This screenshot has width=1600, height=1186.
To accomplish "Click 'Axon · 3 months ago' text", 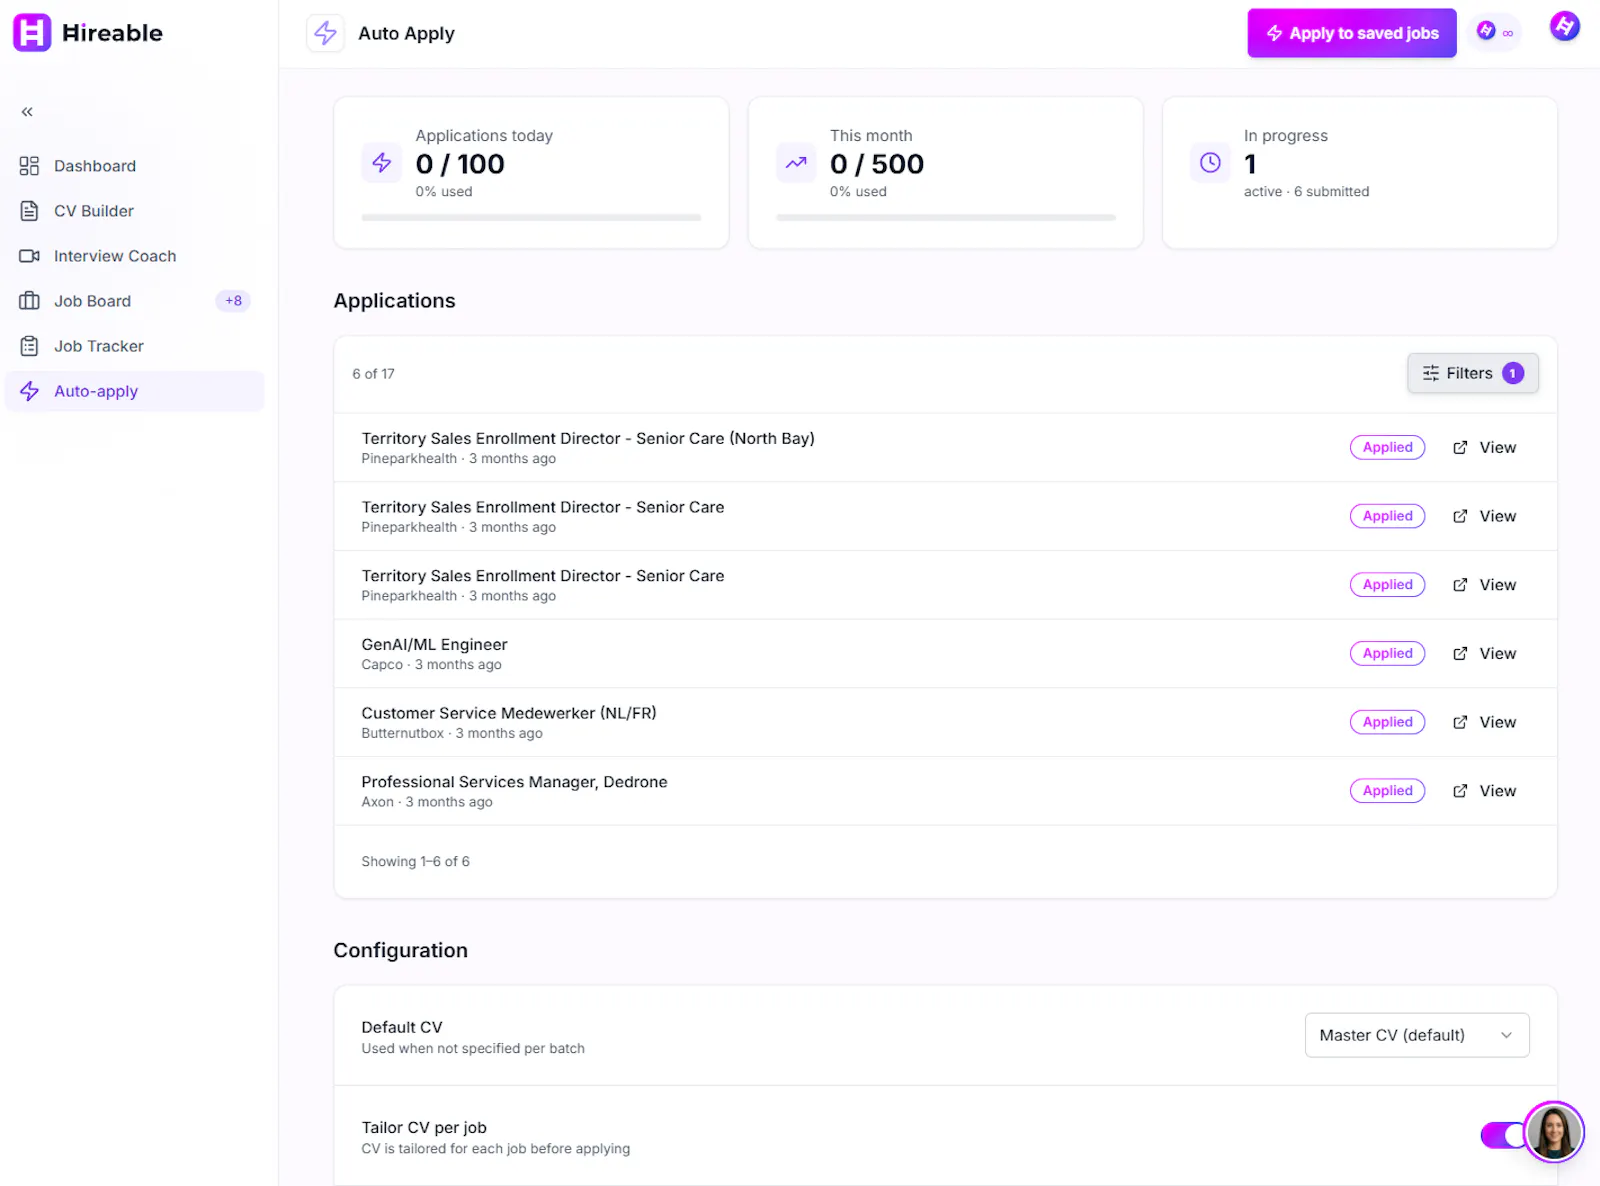I will [x=427, y=802].
